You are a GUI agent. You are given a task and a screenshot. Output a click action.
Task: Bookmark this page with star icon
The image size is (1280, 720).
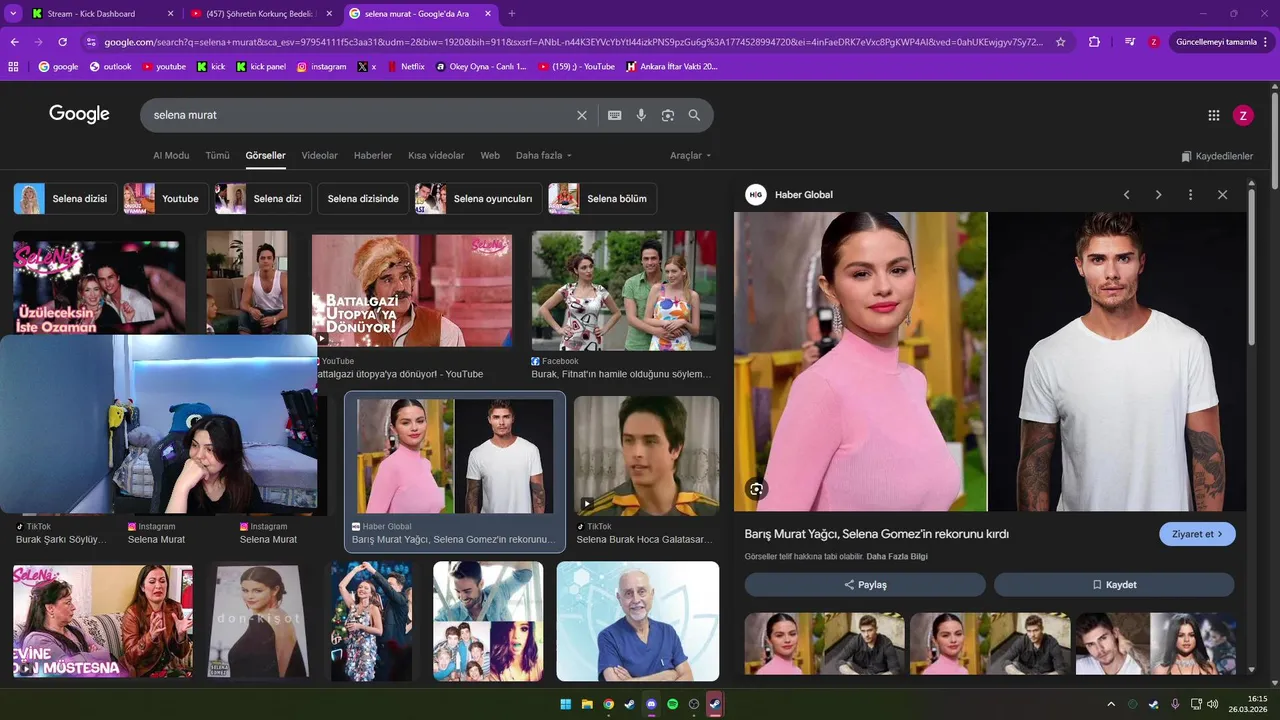[x=1061, y=42]
